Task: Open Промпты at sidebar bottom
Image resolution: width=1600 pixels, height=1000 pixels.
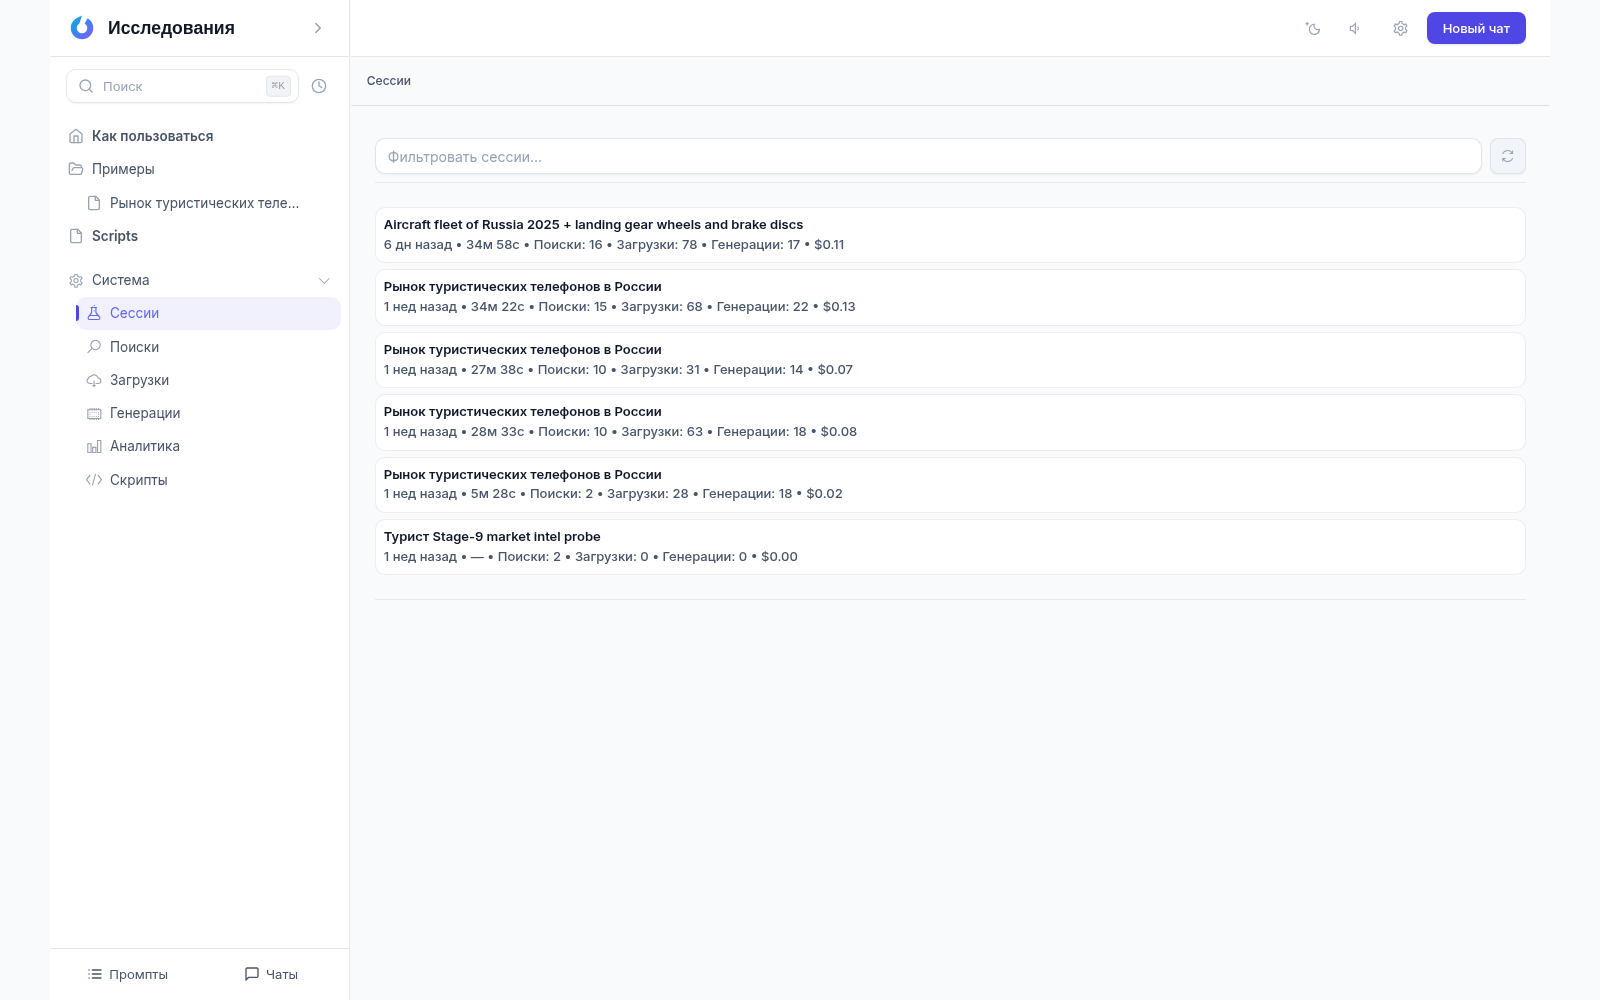Action: [128, 974]
